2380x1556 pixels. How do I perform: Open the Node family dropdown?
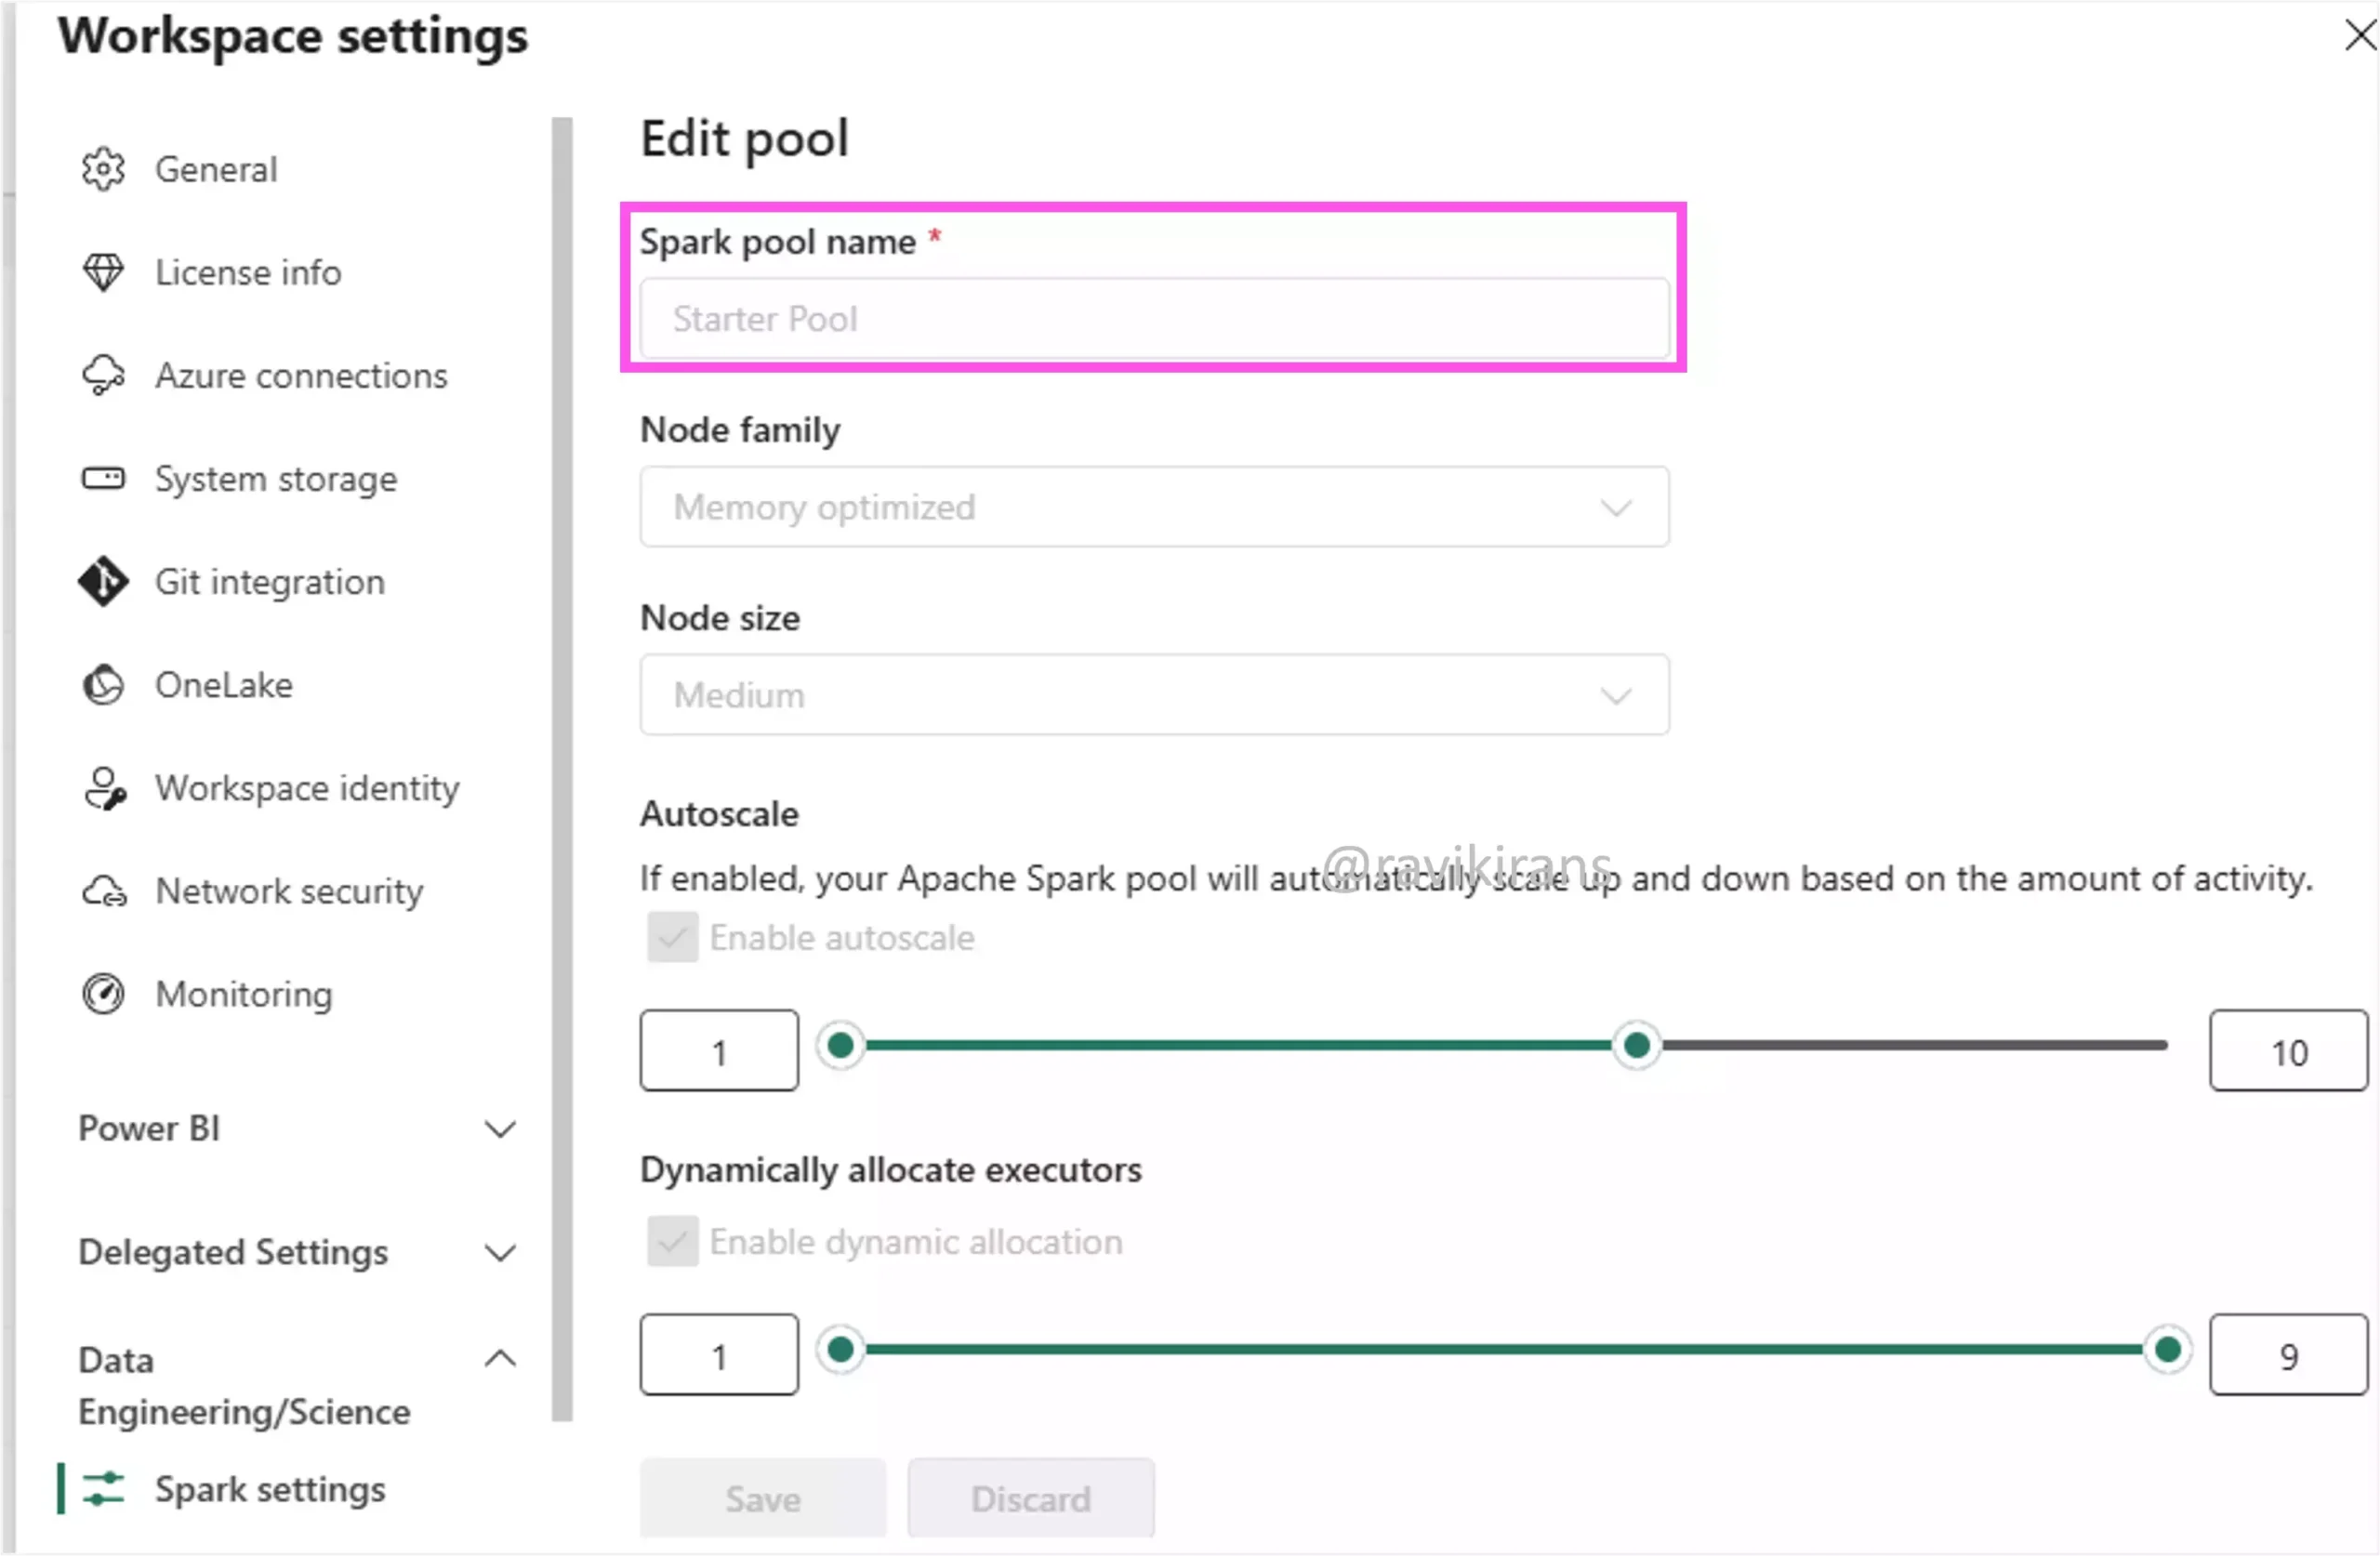point(1154,506)
